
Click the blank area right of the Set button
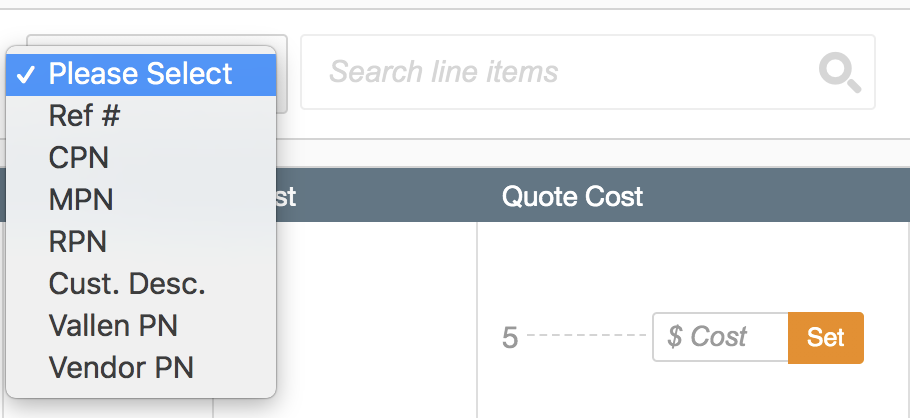886,337
